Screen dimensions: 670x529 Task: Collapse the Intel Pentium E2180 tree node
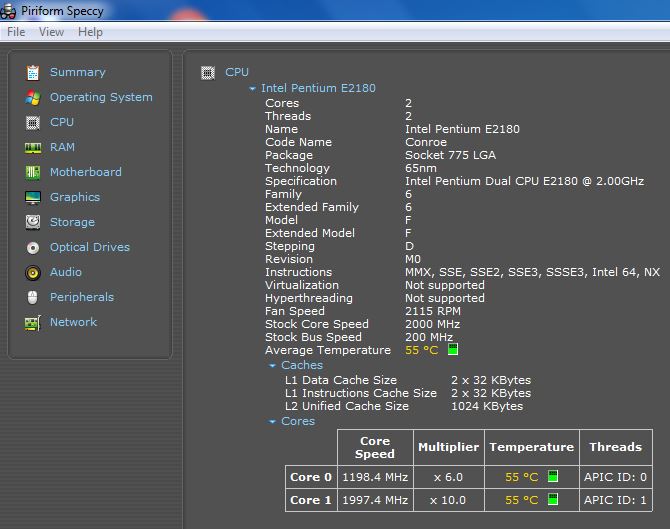253,88
